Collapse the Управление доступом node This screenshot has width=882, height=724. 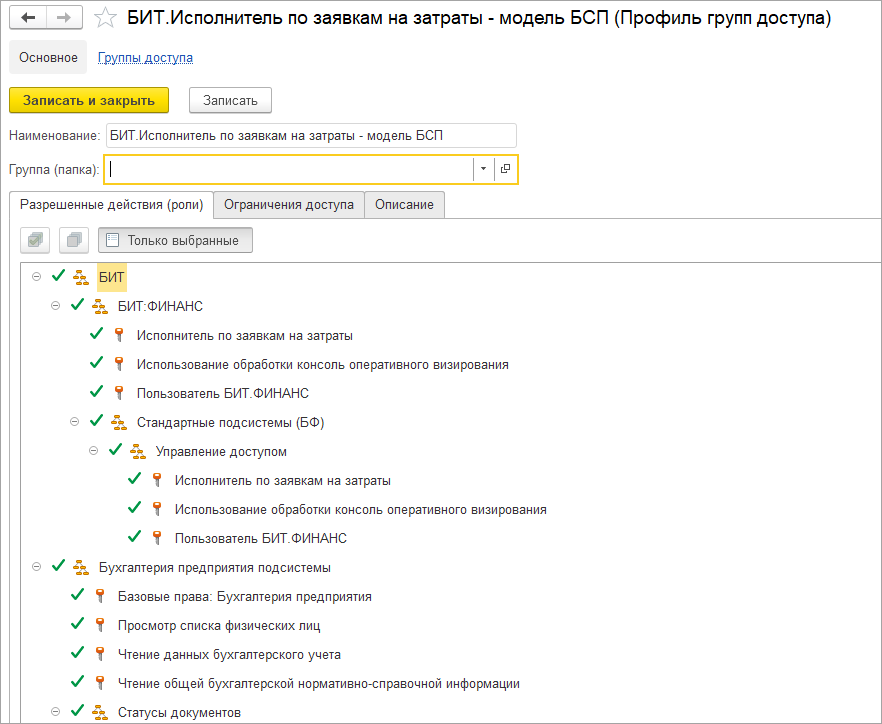point(94,451)
